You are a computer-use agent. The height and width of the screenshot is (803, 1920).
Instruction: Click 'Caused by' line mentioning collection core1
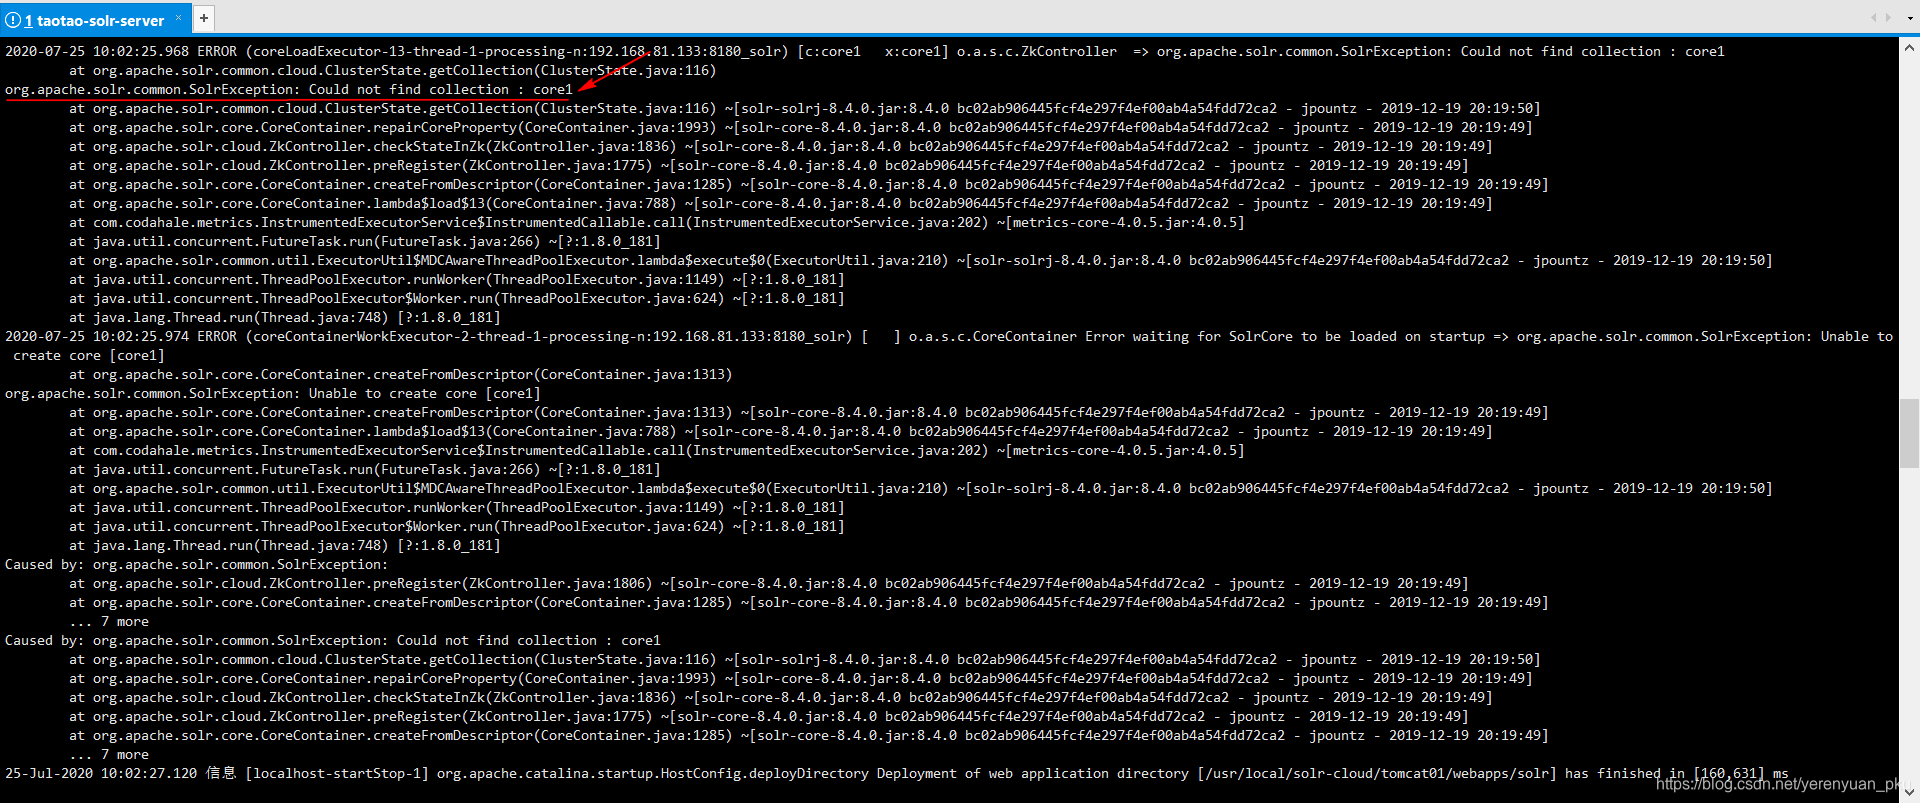pos(333,640)
